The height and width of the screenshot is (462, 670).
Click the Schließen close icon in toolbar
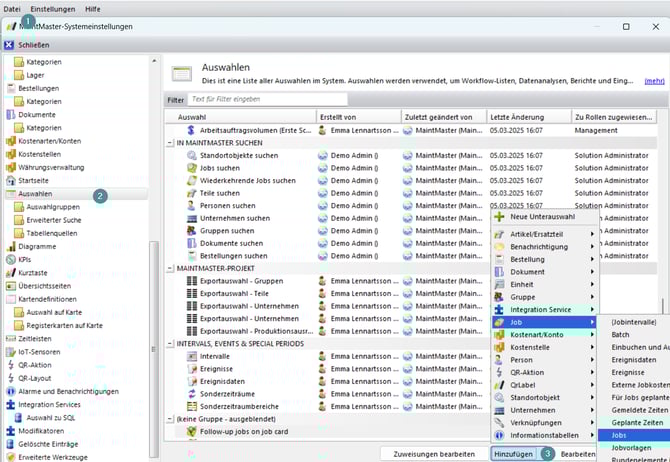coord(9,45)
